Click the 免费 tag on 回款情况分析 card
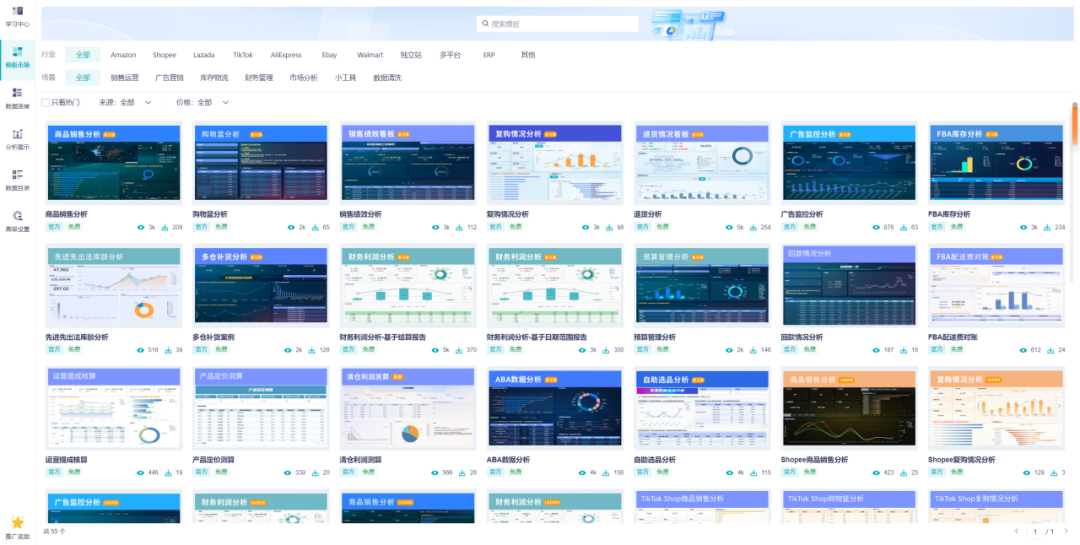The width and height of the screenshot is (1080, 545). coord(810,350)
